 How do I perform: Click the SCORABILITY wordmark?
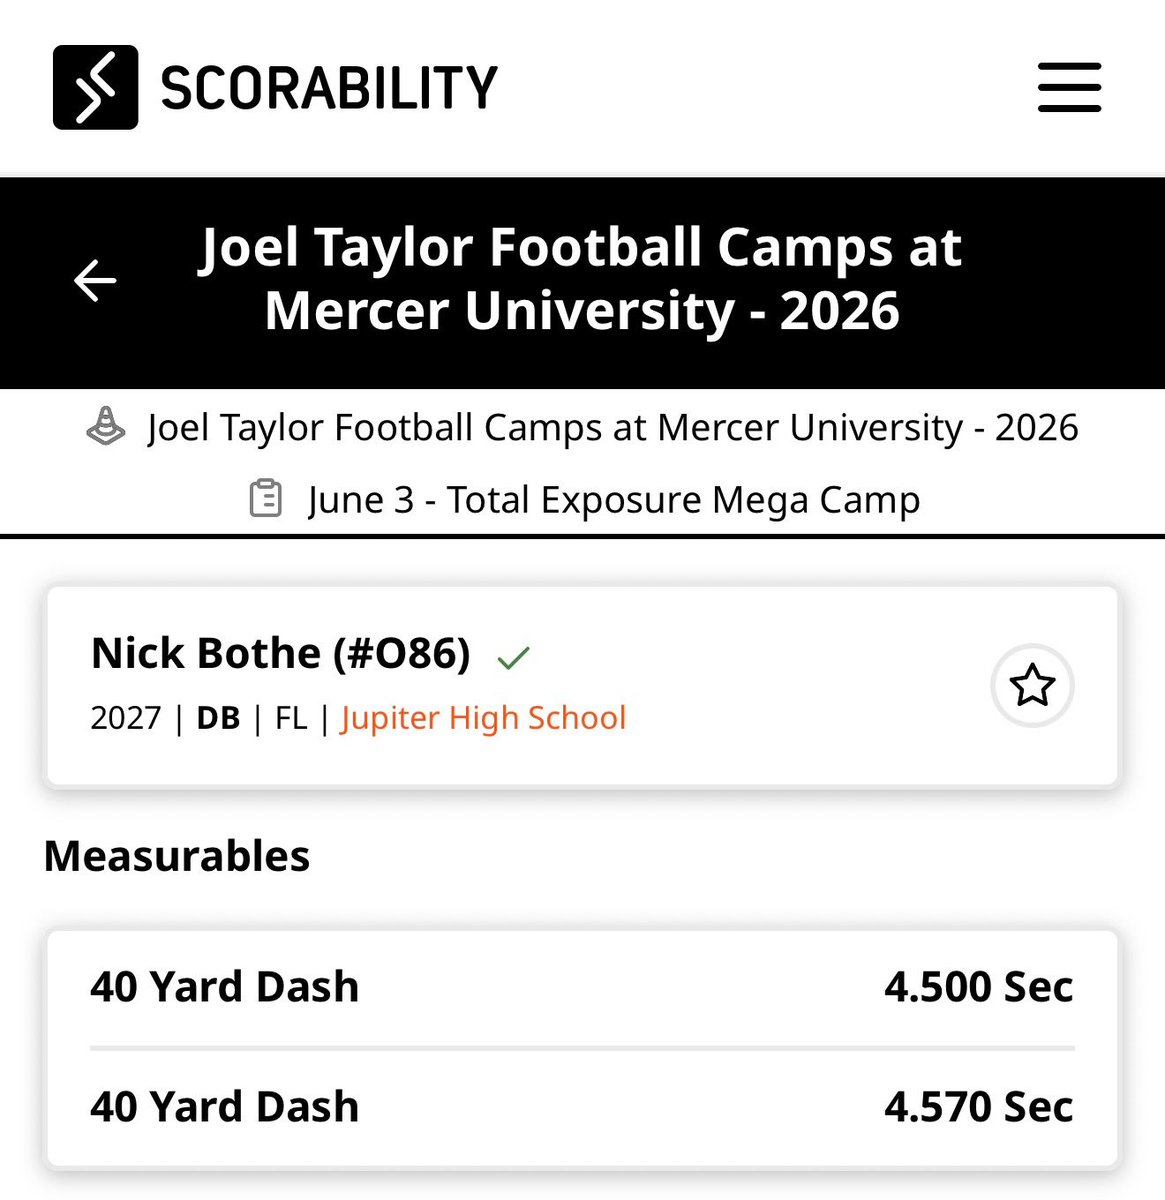pyautogui.click(x=329, y=88)
